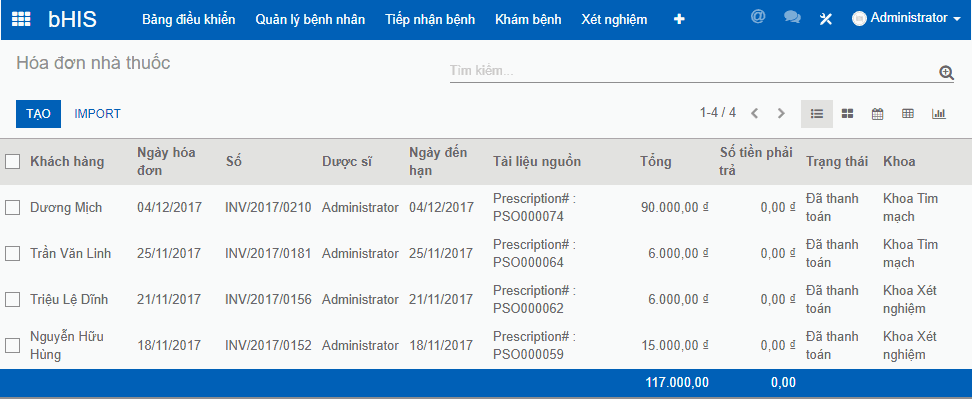
Task: Click the TẠO create button
Action: [x=38, y=114]
